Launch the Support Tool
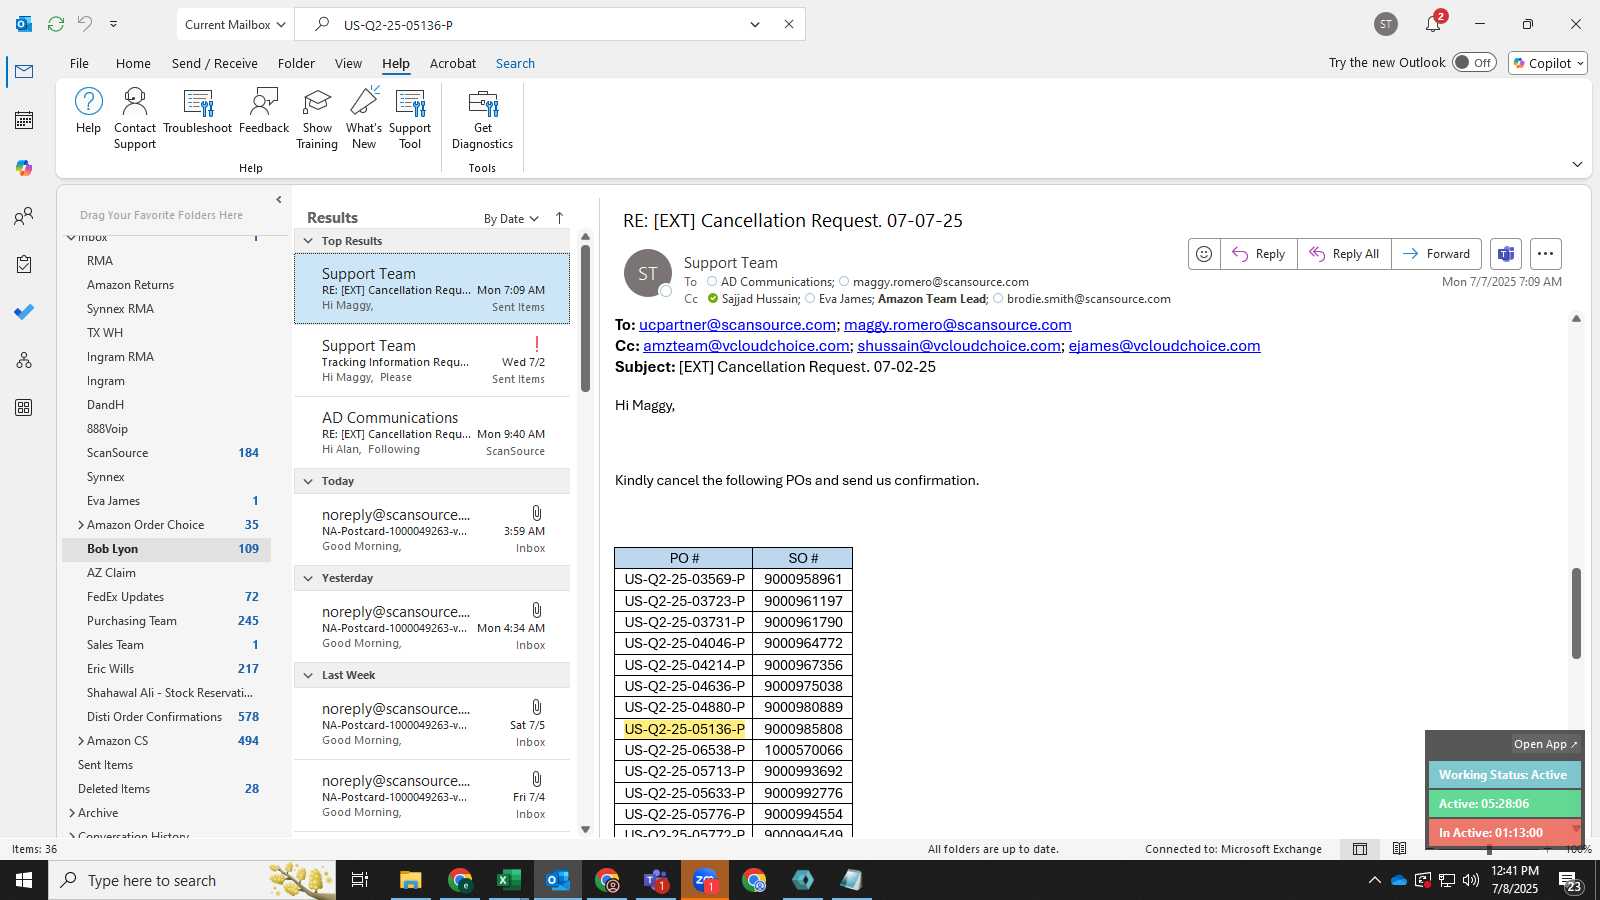 coord(410,118)
